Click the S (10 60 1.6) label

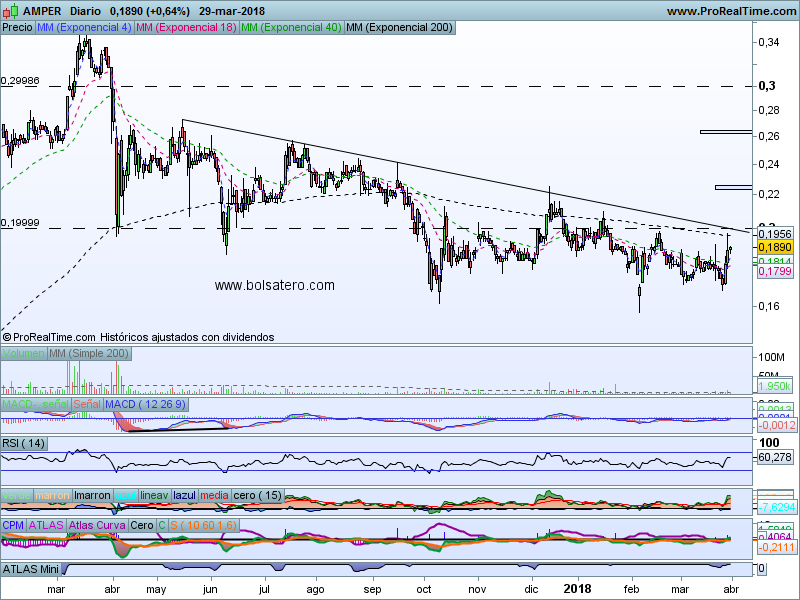point(207,525)
